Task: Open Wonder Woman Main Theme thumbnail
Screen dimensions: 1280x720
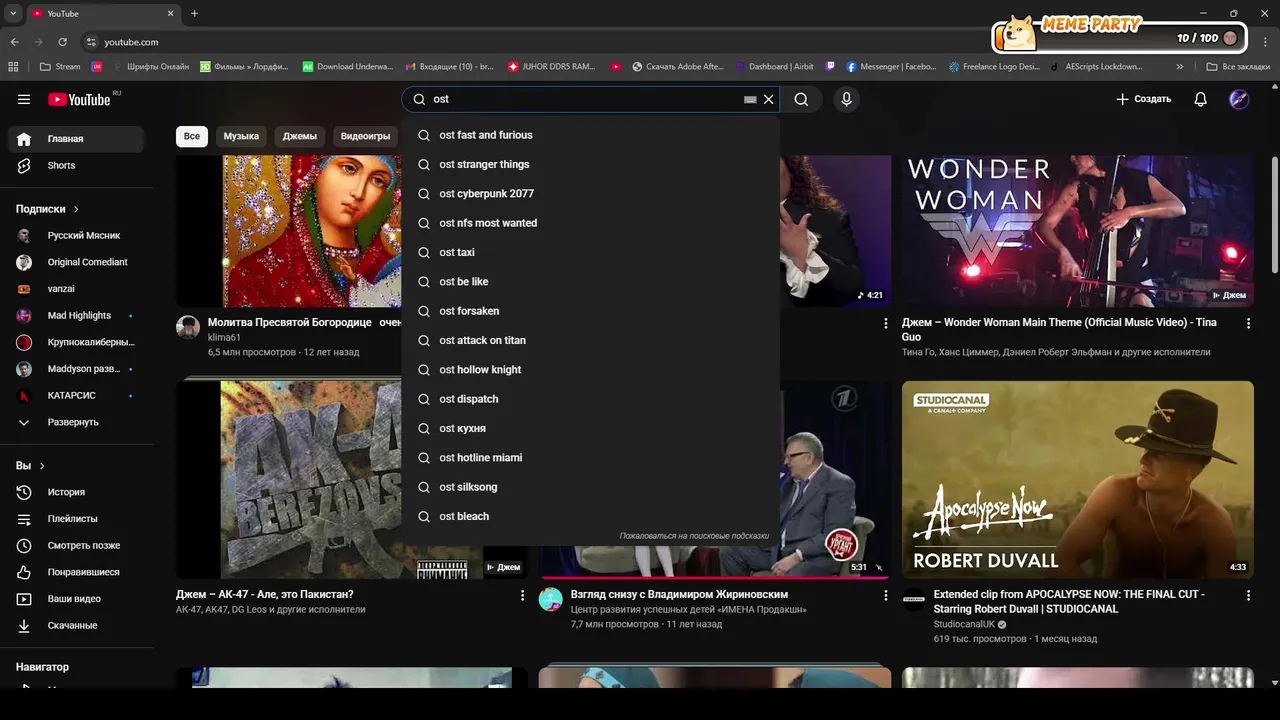Action: [1077, 230]
